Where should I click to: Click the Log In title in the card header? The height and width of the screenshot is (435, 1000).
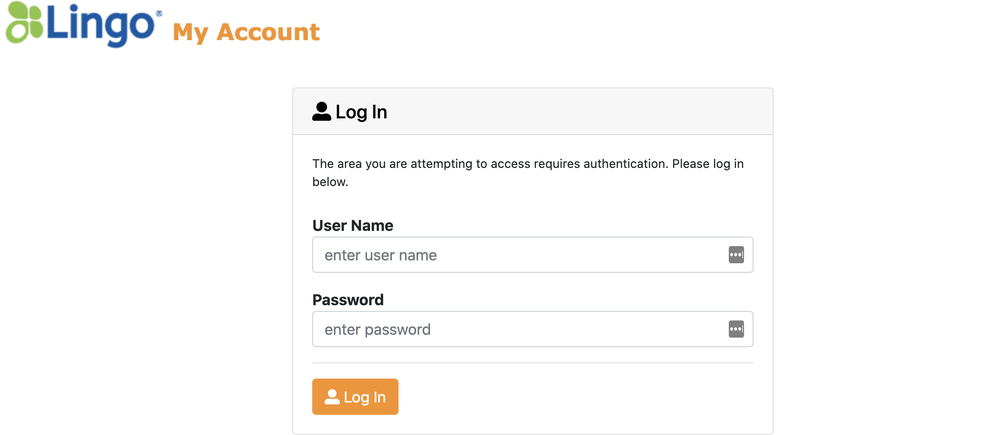coord(362,112)
